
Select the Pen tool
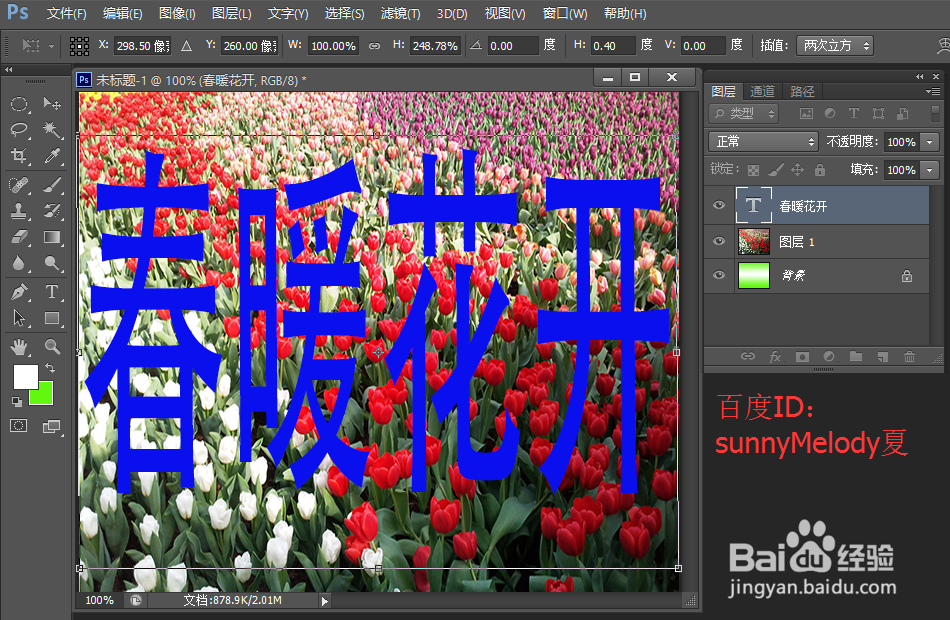coord(19,292)
